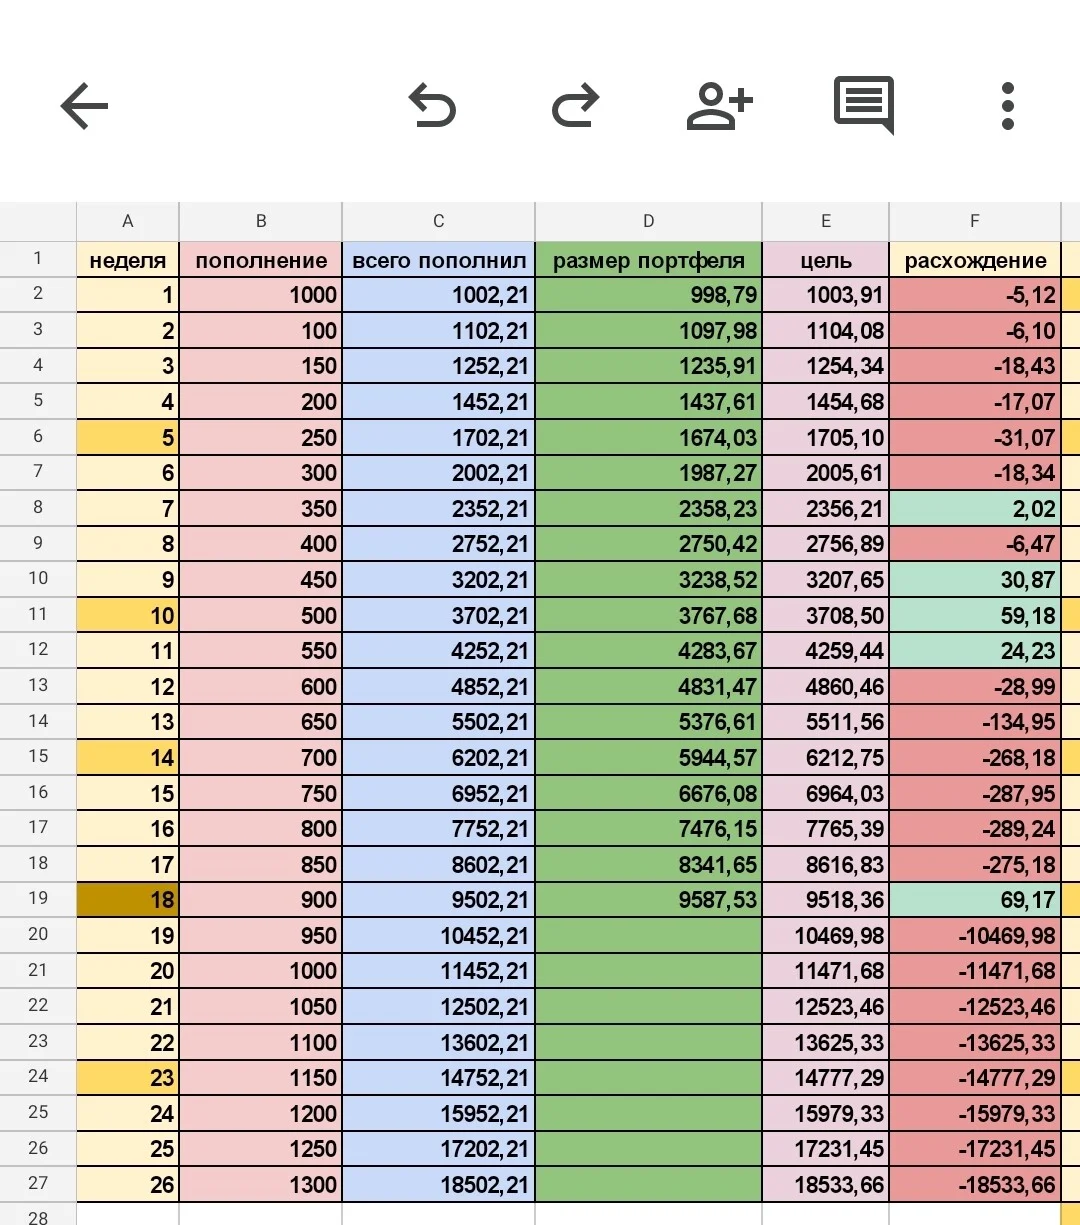Select the 'пополнение' header cell
Viewport: 1080px width, 1225px height.
[x=261, y=260]
